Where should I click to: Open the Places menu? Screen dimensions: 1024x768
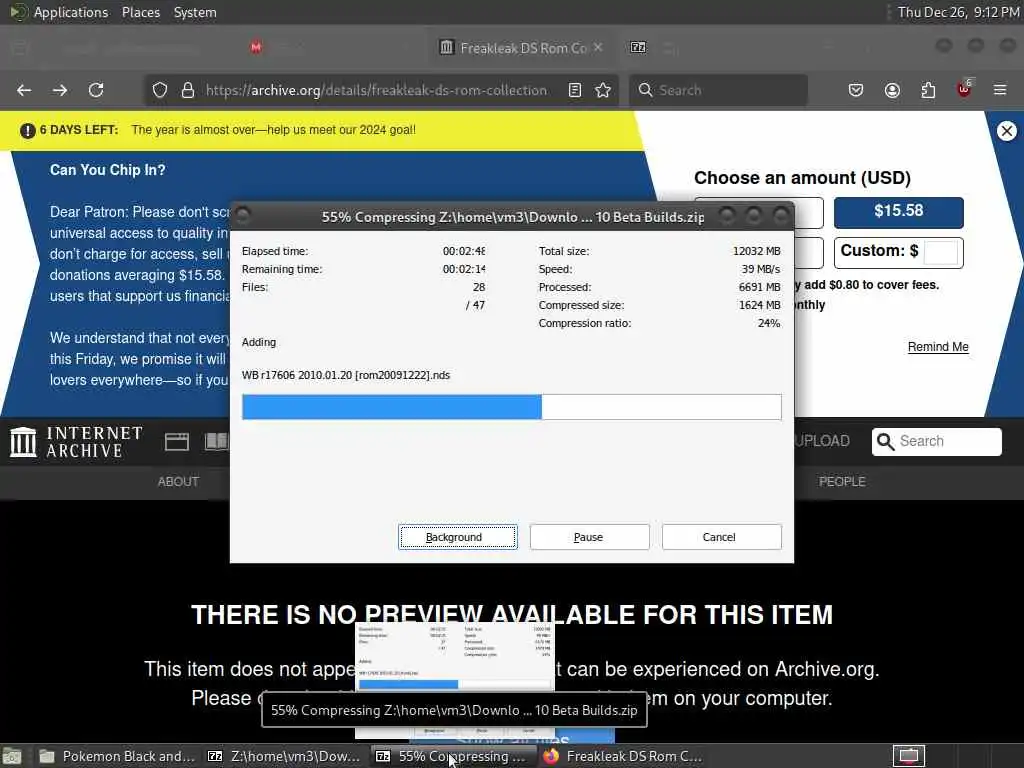(141, 12)
